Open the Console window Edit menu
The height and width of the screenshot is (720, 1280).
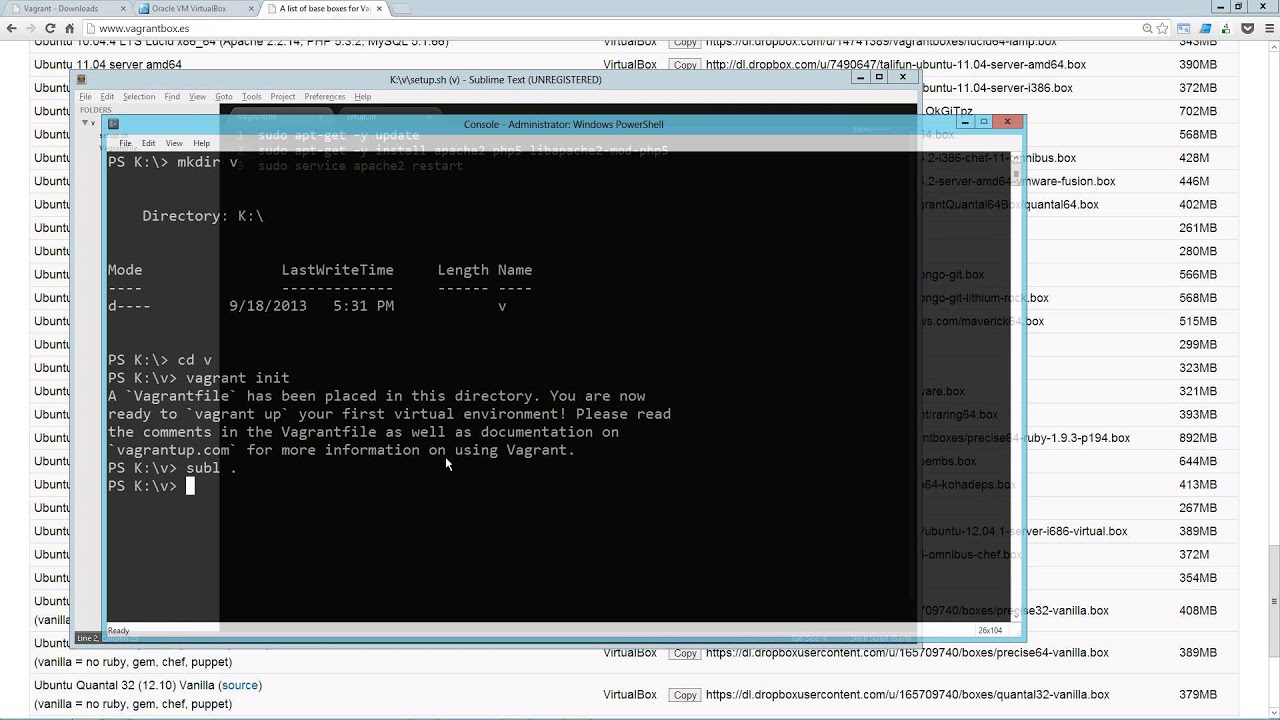tap(148, 143)
